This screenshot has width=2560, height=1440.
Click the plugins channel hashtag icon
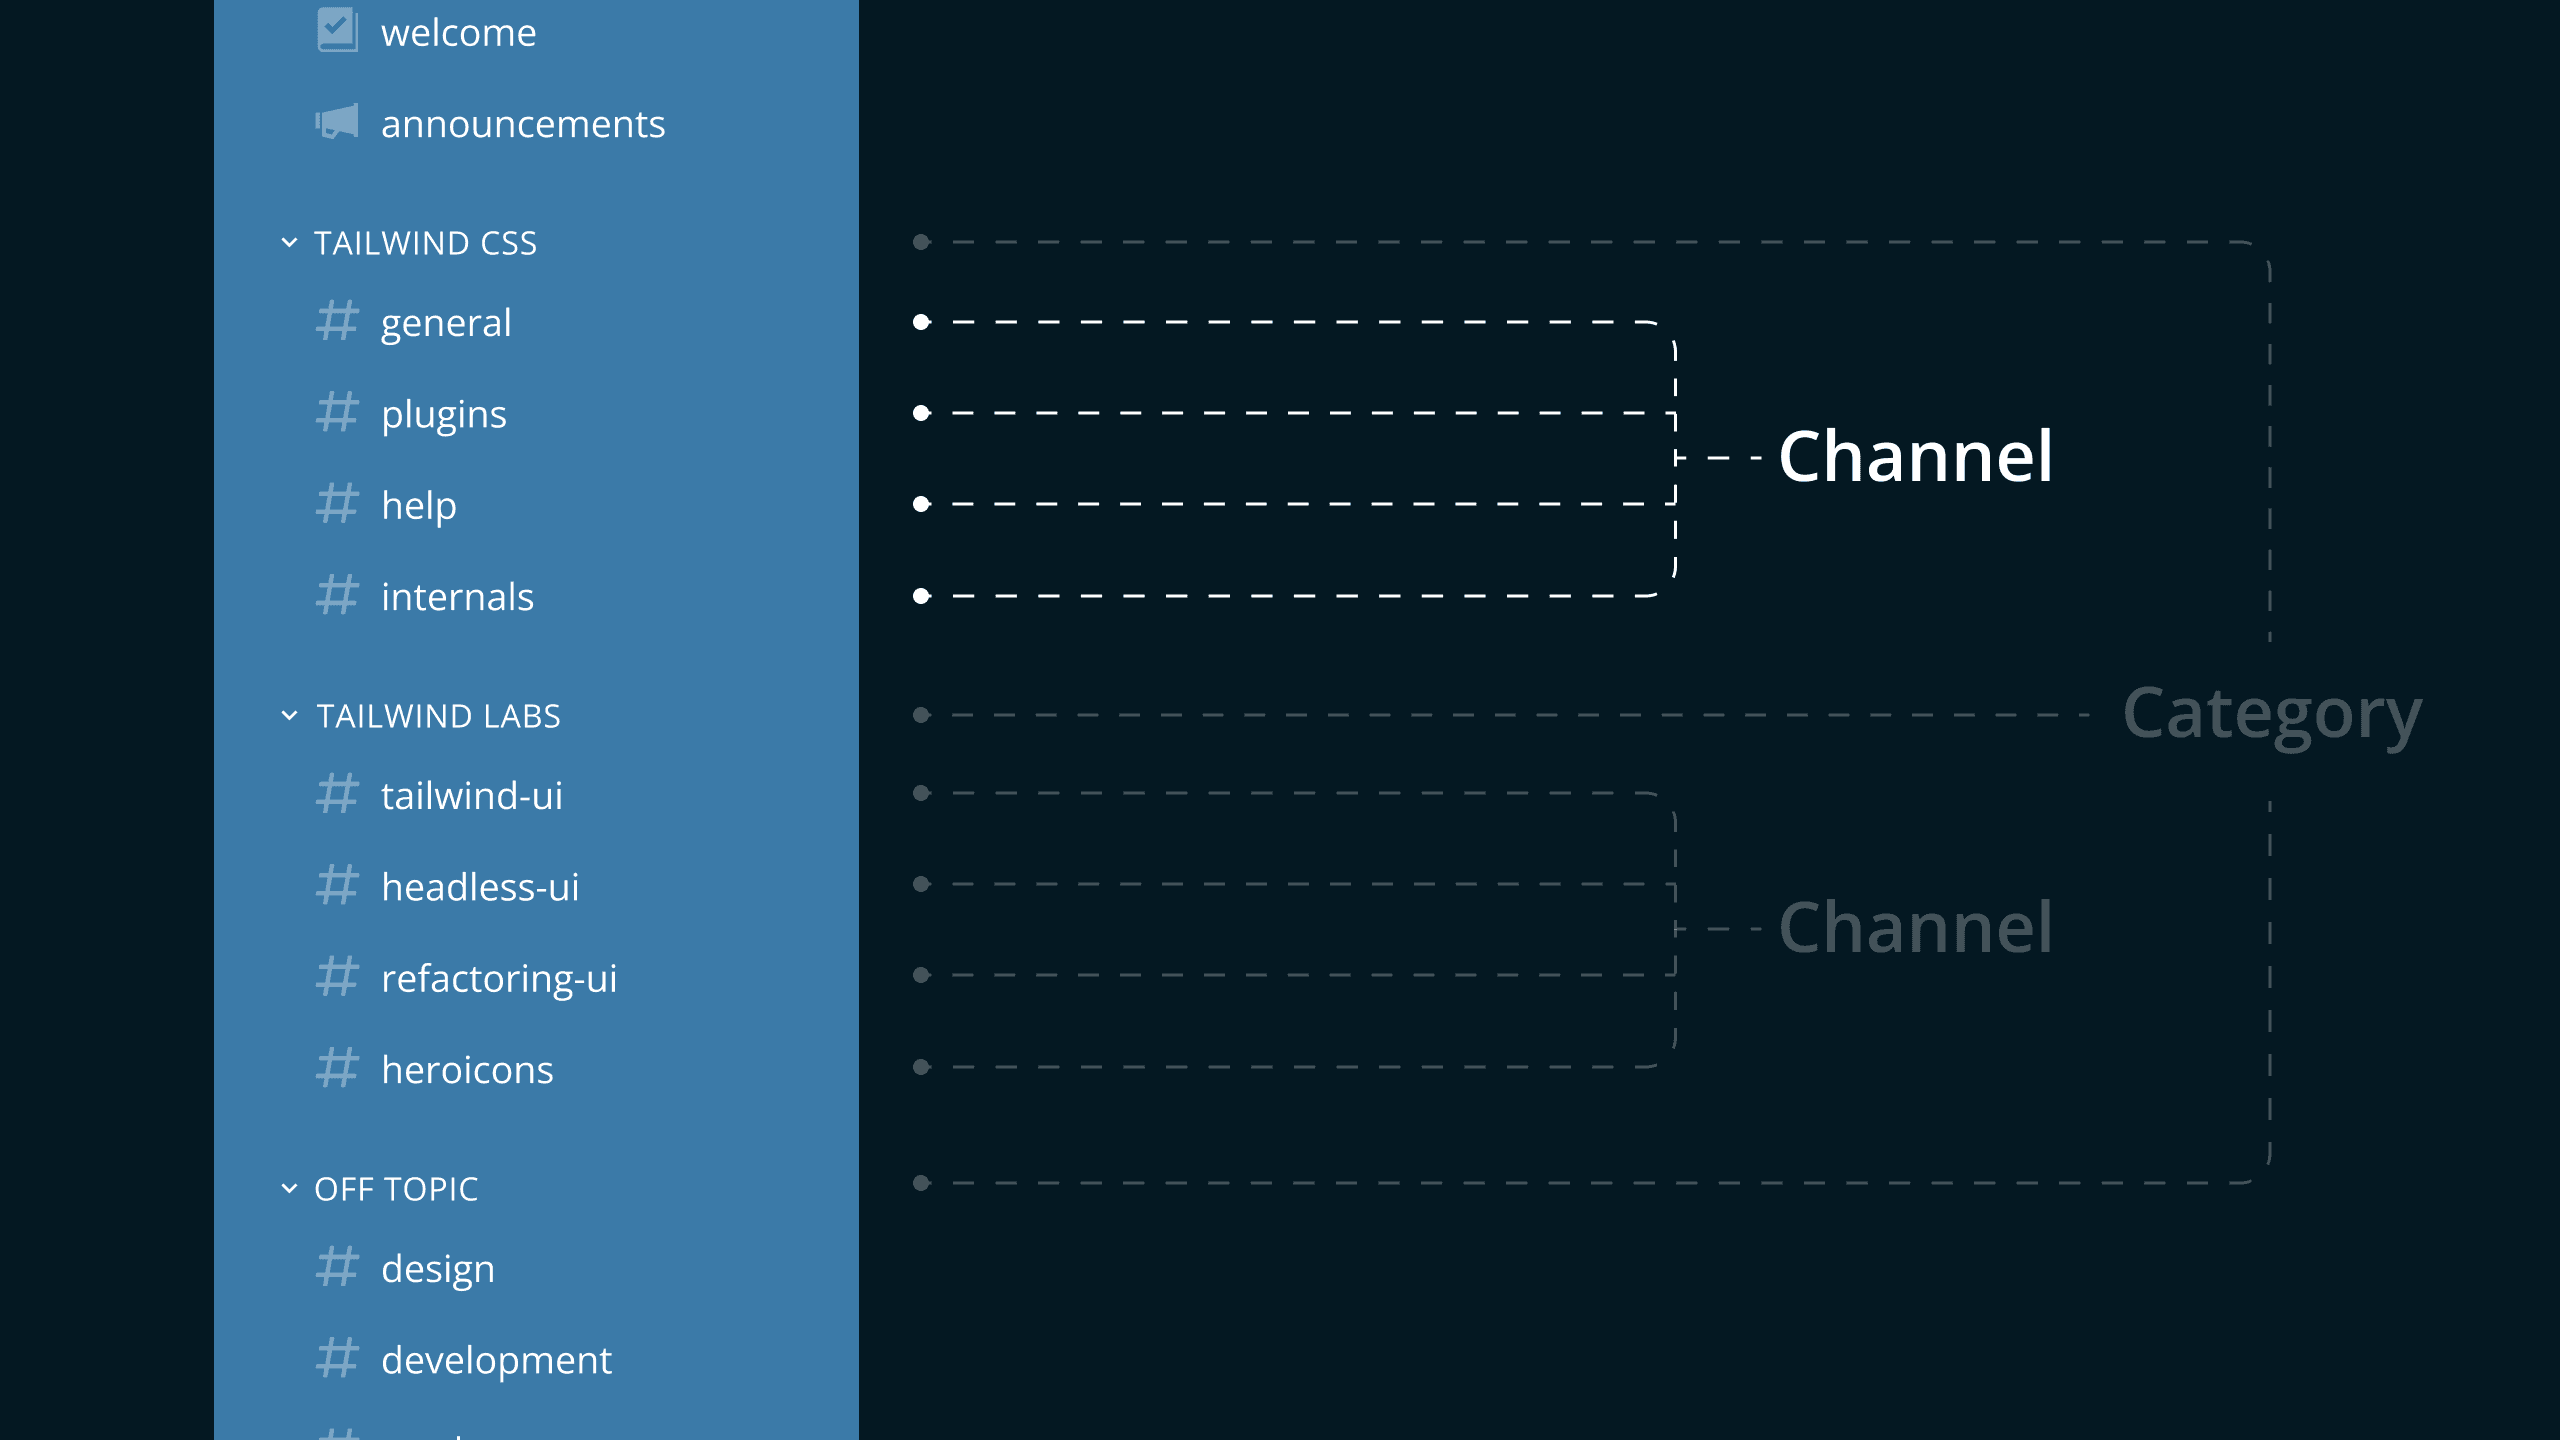338,411
